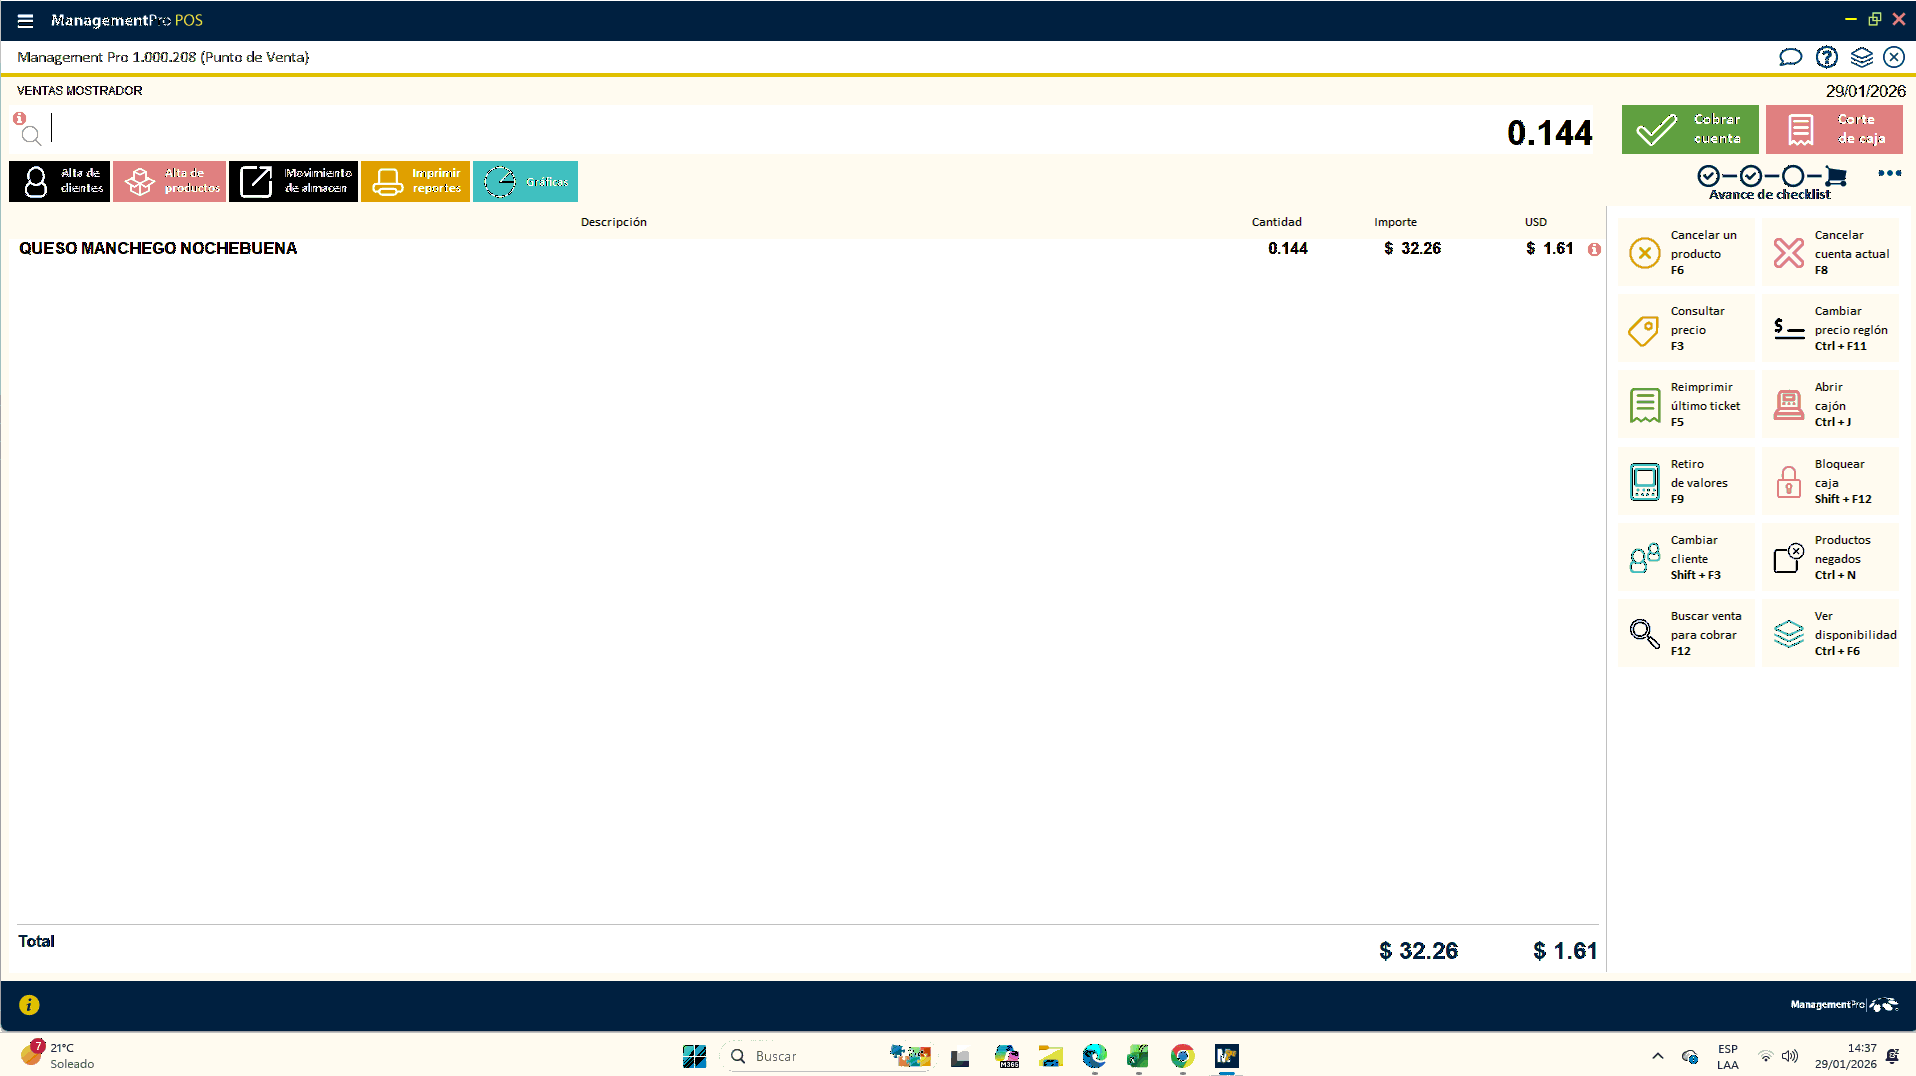Open the hamburger menu in title bar
1916x1076 pixels.
point(25,20)
